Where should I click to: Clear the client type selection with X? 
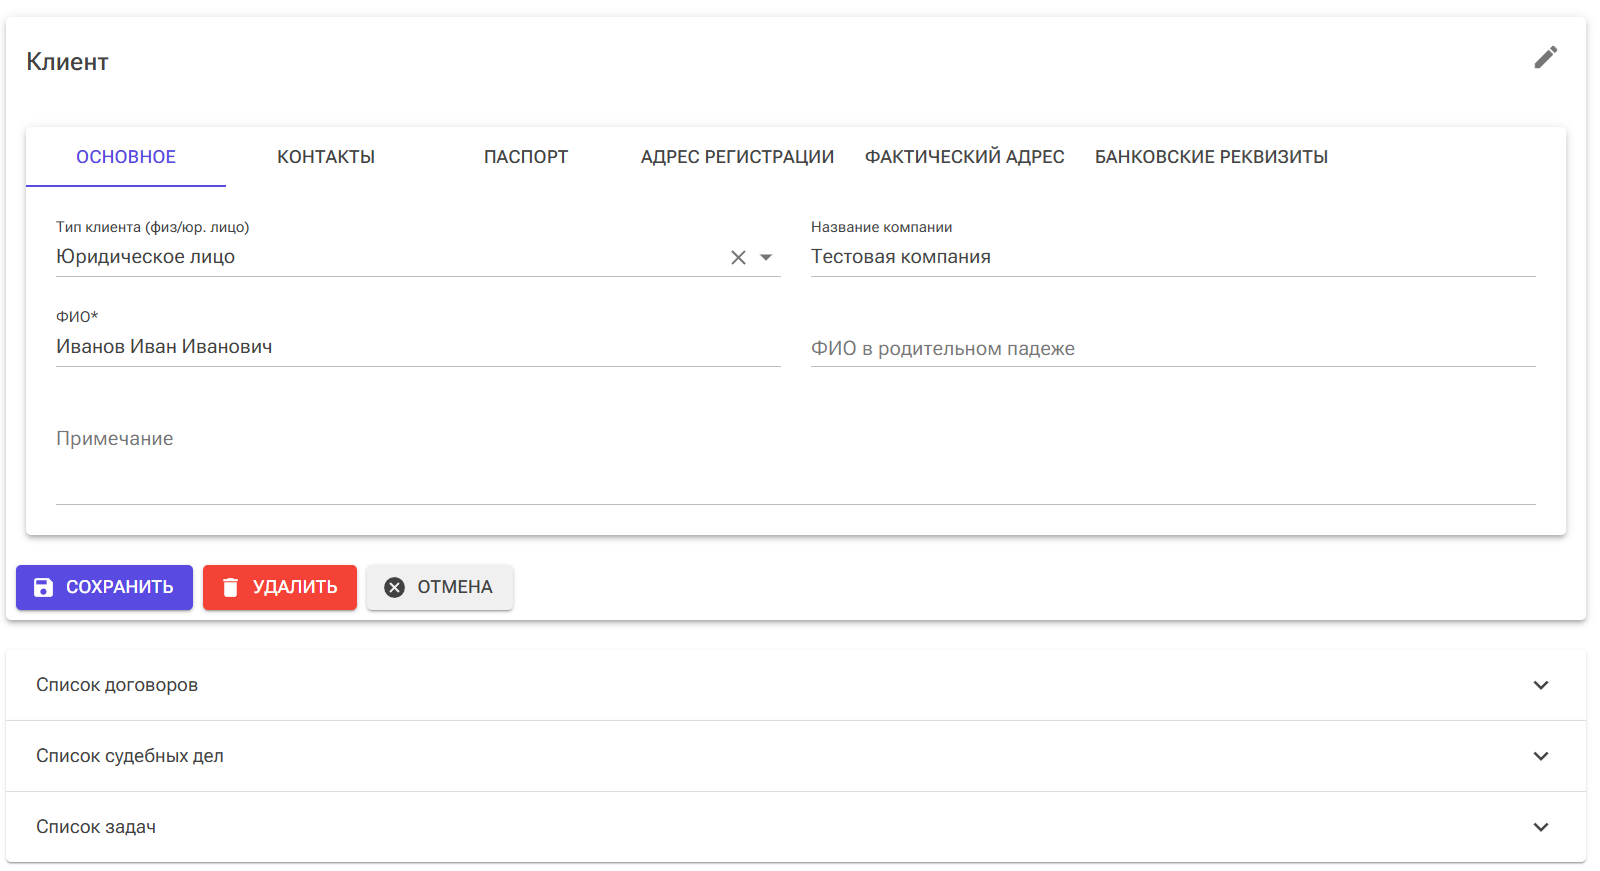point(738,258)
